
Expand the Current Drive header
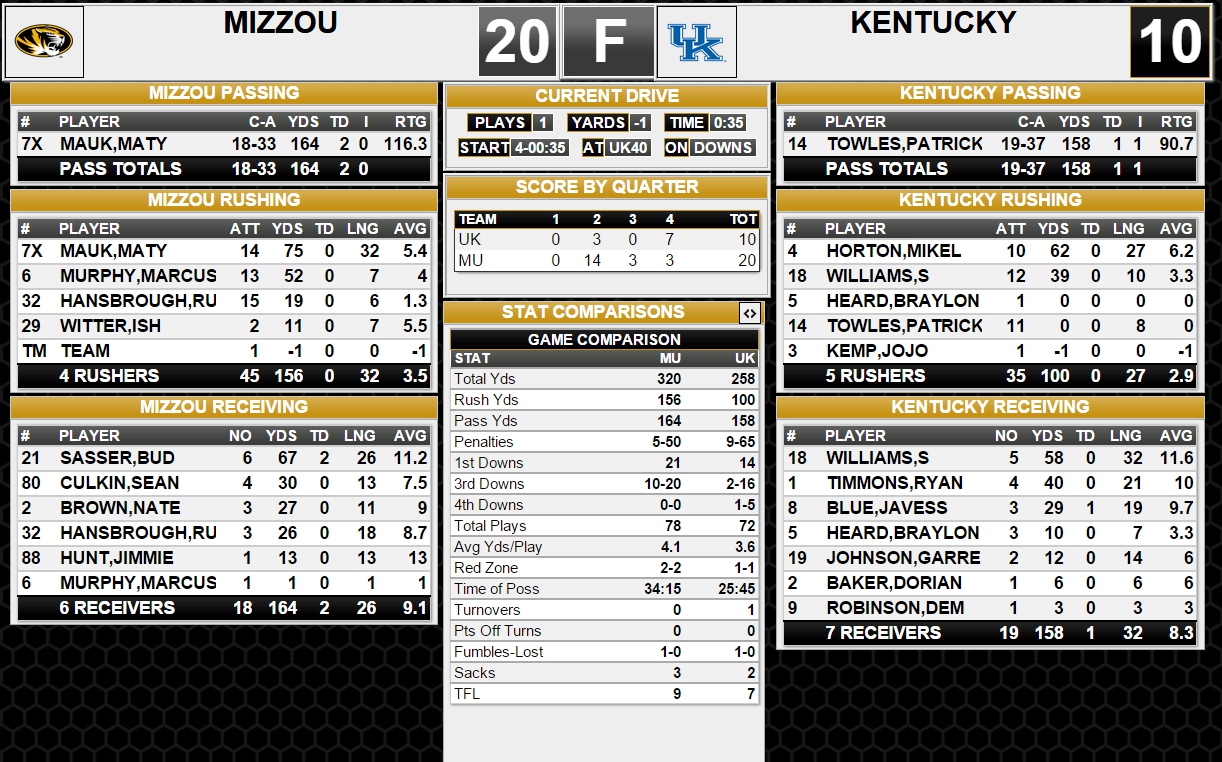coord(607,96)
